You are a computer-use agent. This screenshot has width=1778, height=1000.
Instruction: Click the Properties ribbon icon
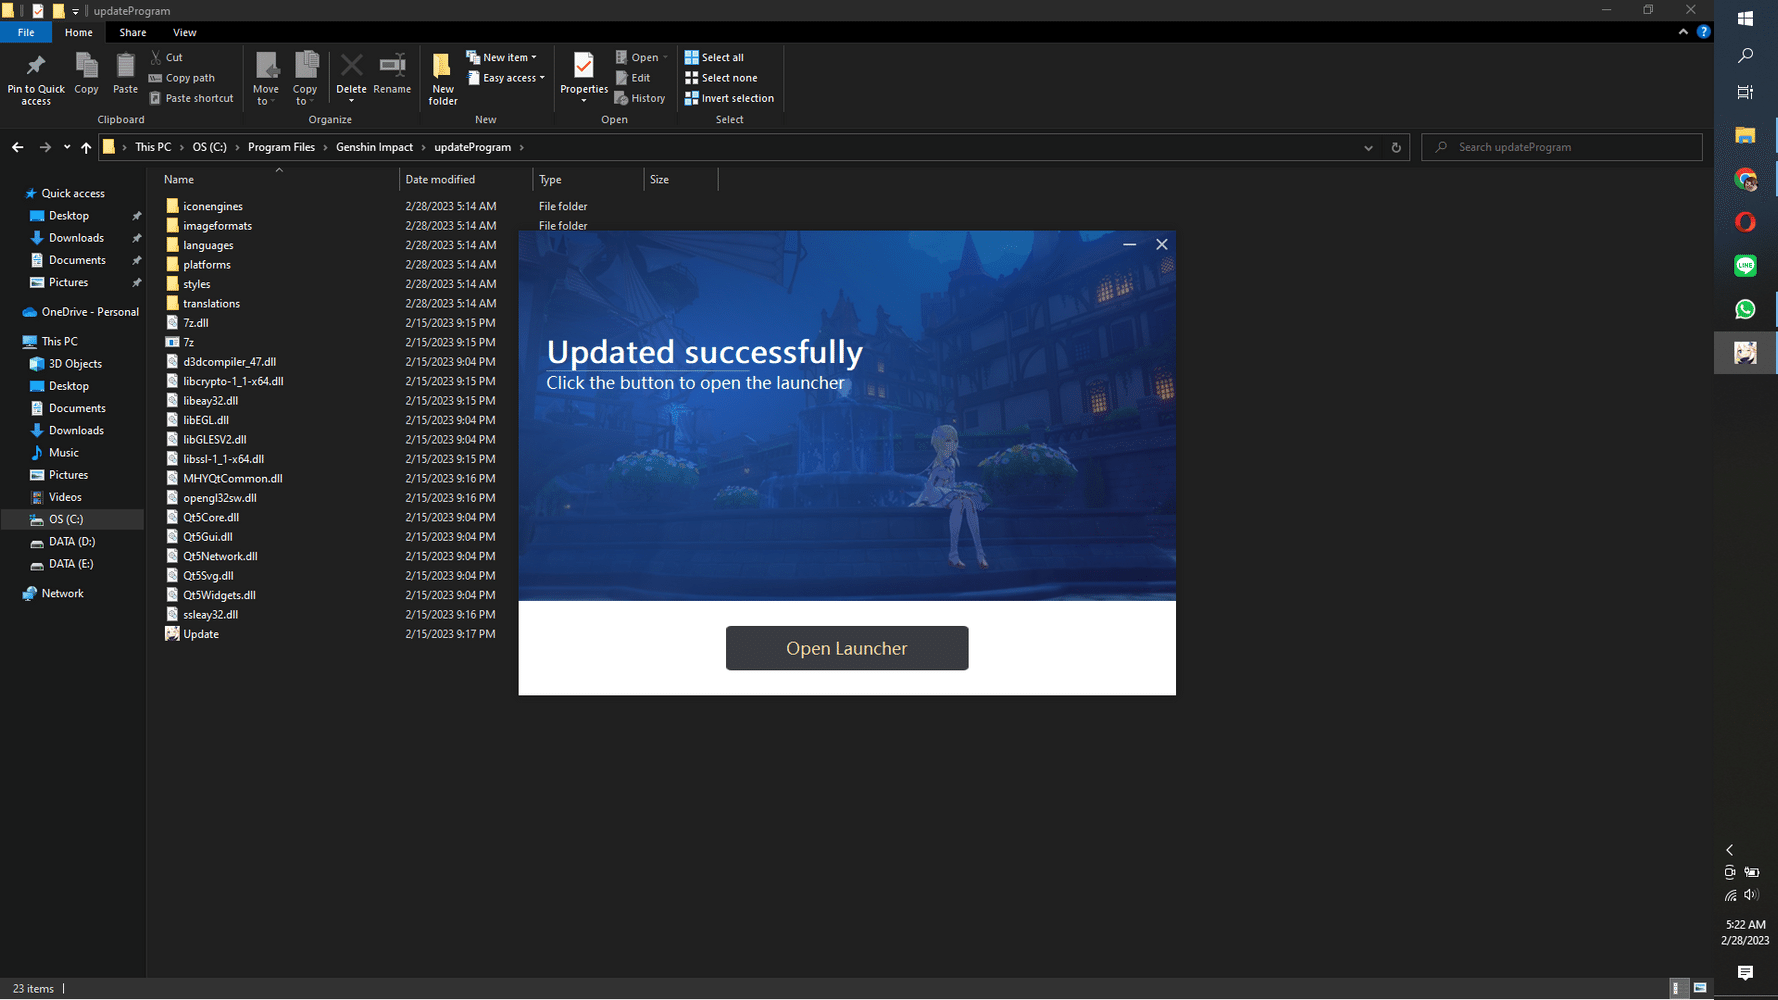tap(584, 77)
